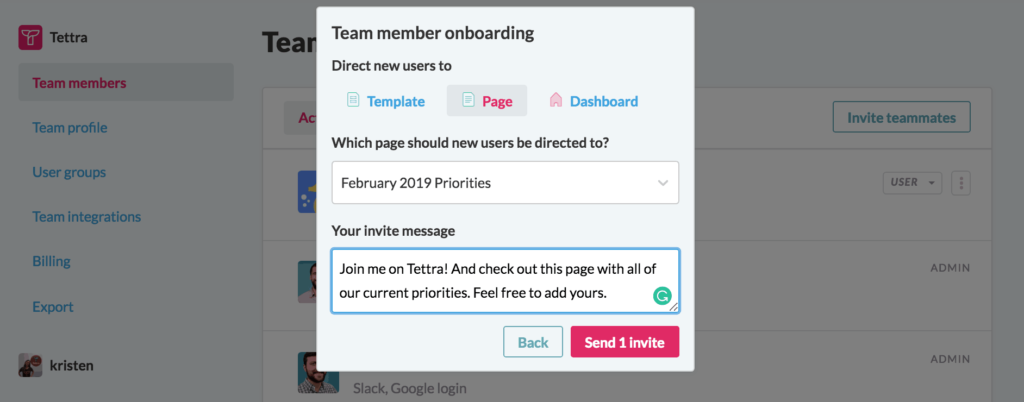This screenshot has width=1024, height=402.
Task: Click the Grammarly icon in message box
Action: 662,296
